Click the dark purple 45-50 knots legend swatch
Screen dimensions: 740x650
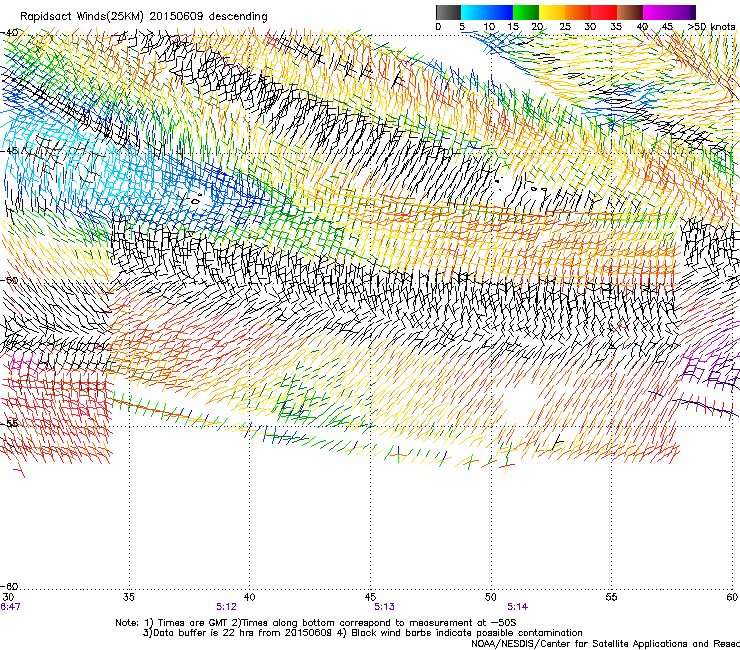click(x=682, y=12)
